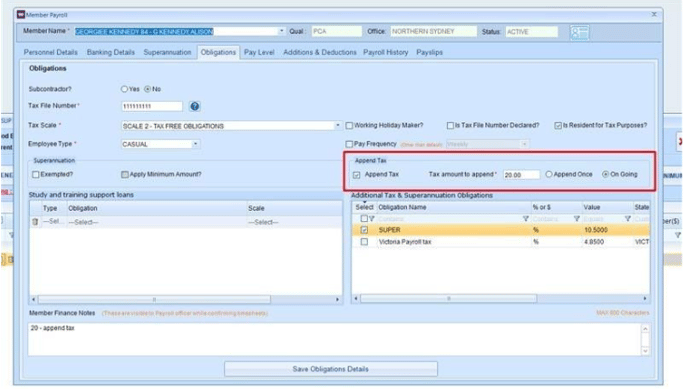
Task: Open the Value column filter icon
Action: (x=627, y=219)
